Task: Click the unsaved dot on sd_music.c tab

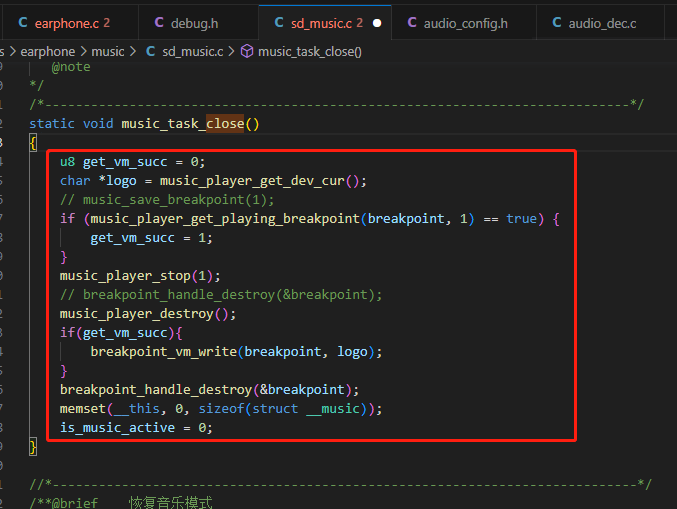Action: tap(377, 23)
